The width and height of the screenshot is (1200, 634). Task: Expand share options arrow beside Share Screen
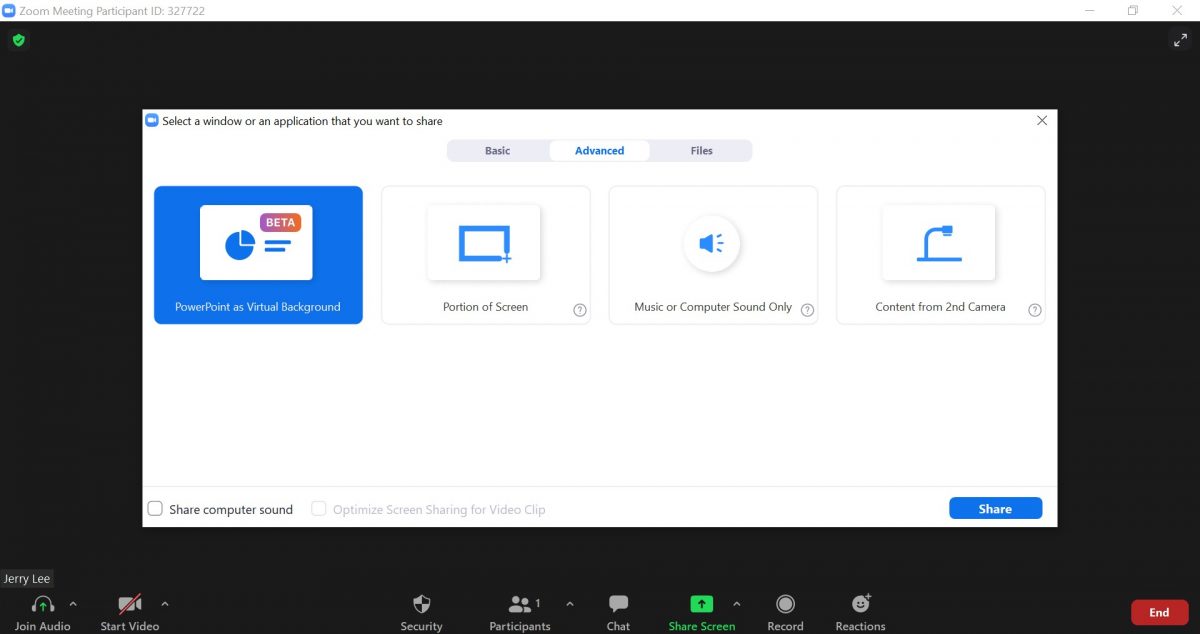click(737, 604)
